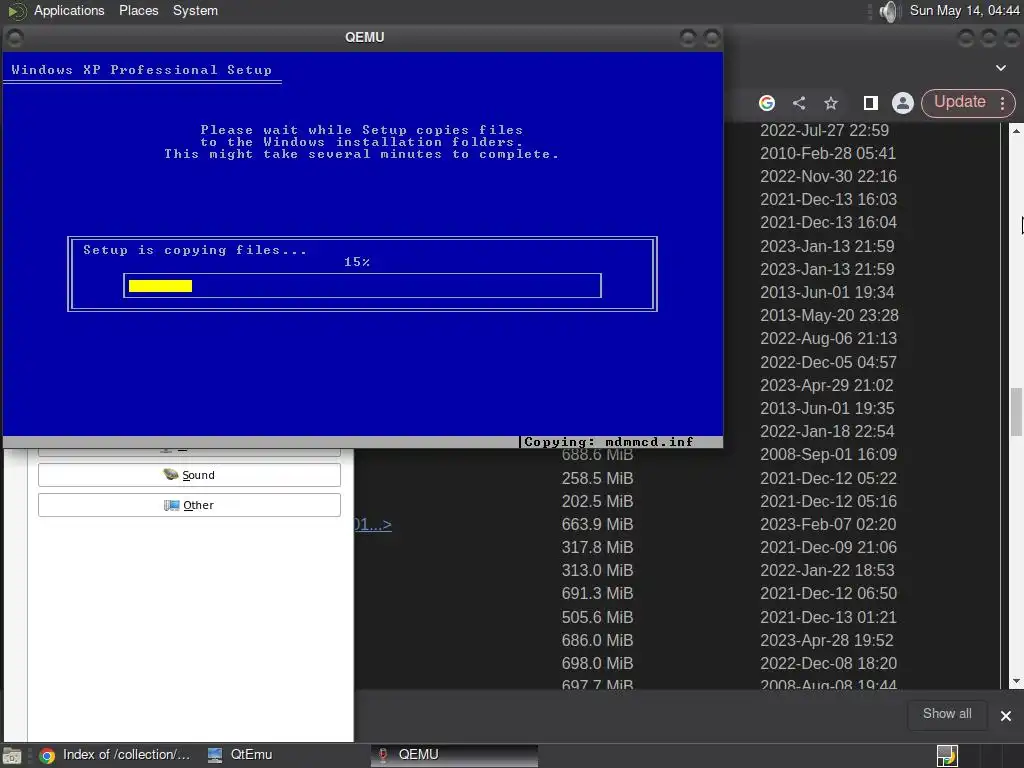Click the Other button in QtEmu

[x=189, y=505]
